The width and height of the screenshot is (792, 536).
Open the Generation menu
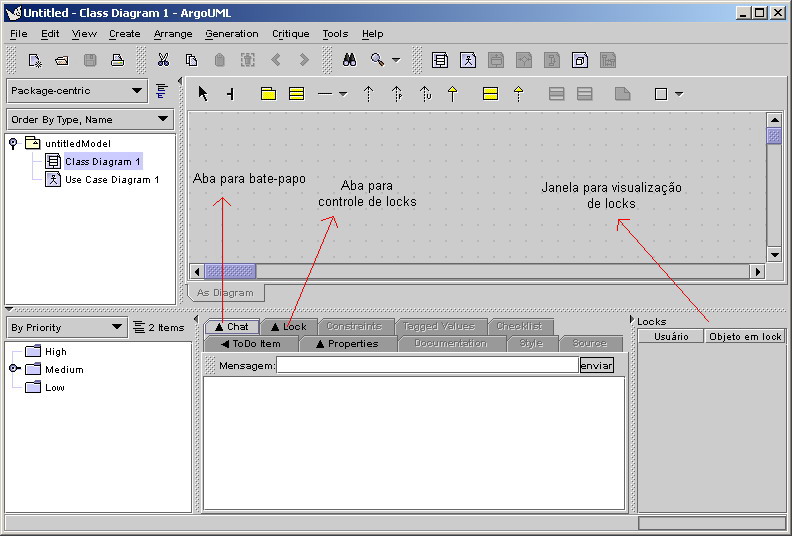tap(231, 34)
